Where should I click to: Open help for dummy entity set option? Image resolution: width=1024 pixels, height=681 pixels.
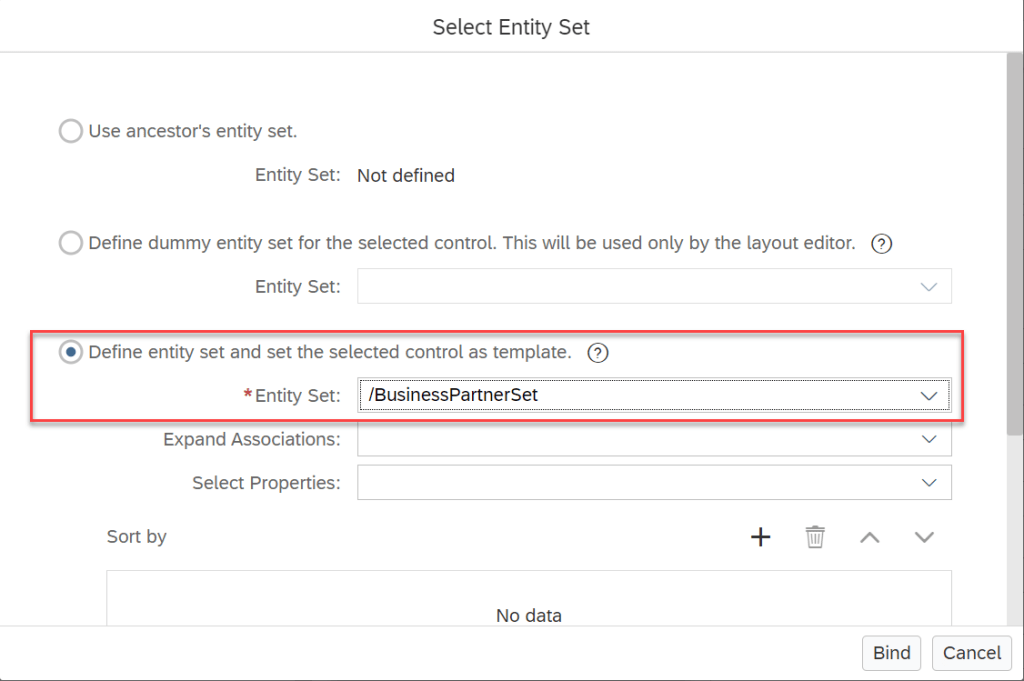click(x=881, y=243)
